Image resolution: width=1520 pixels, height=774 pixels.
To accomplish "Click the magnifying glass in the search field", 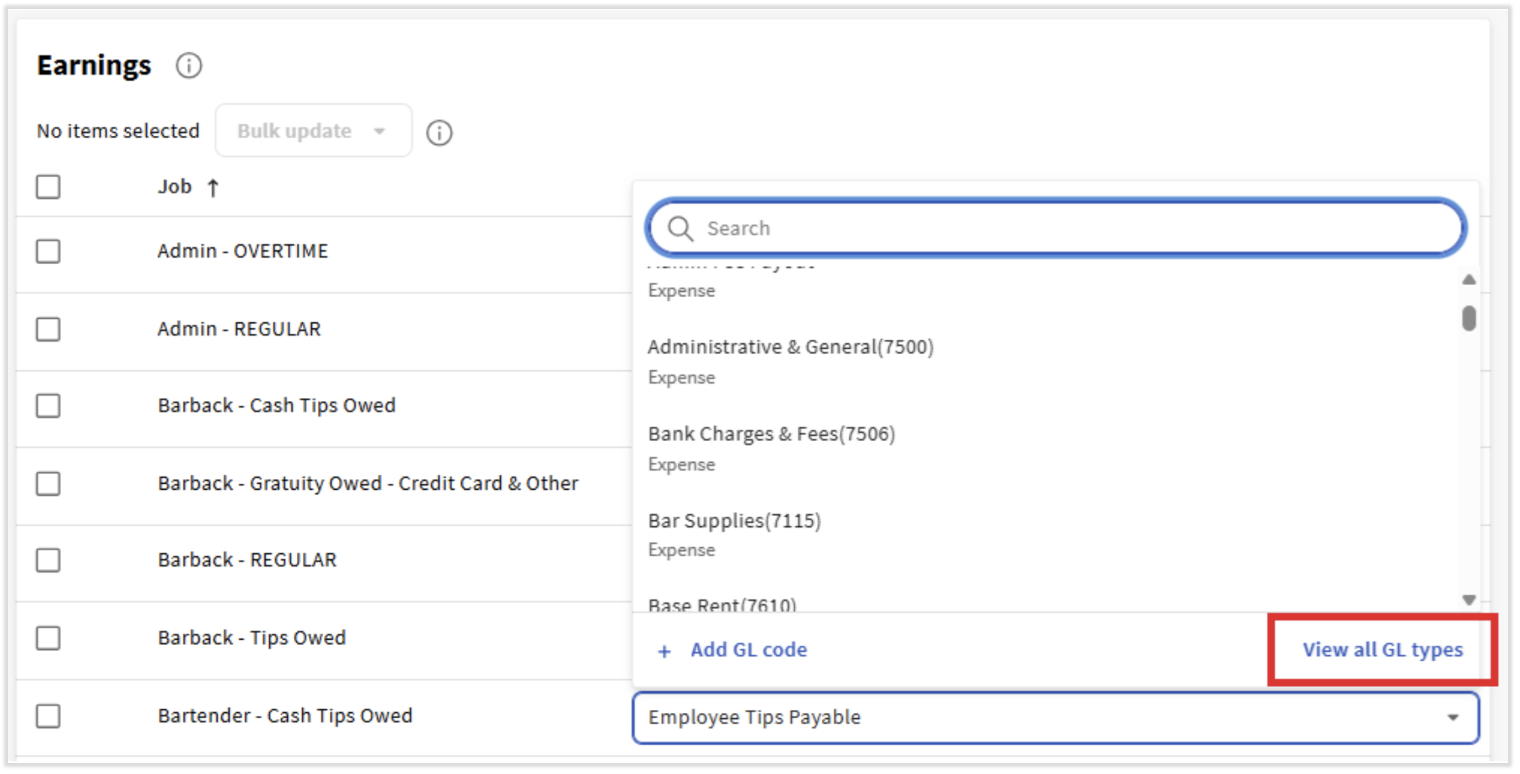I will click(680, 228).
